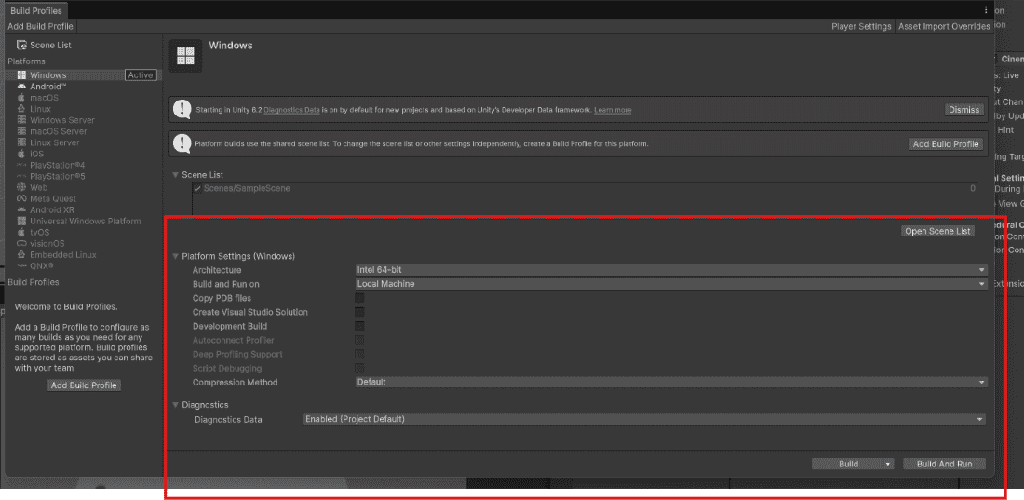
Task: Choose the Linux platform icon
Action: point(22,109)
